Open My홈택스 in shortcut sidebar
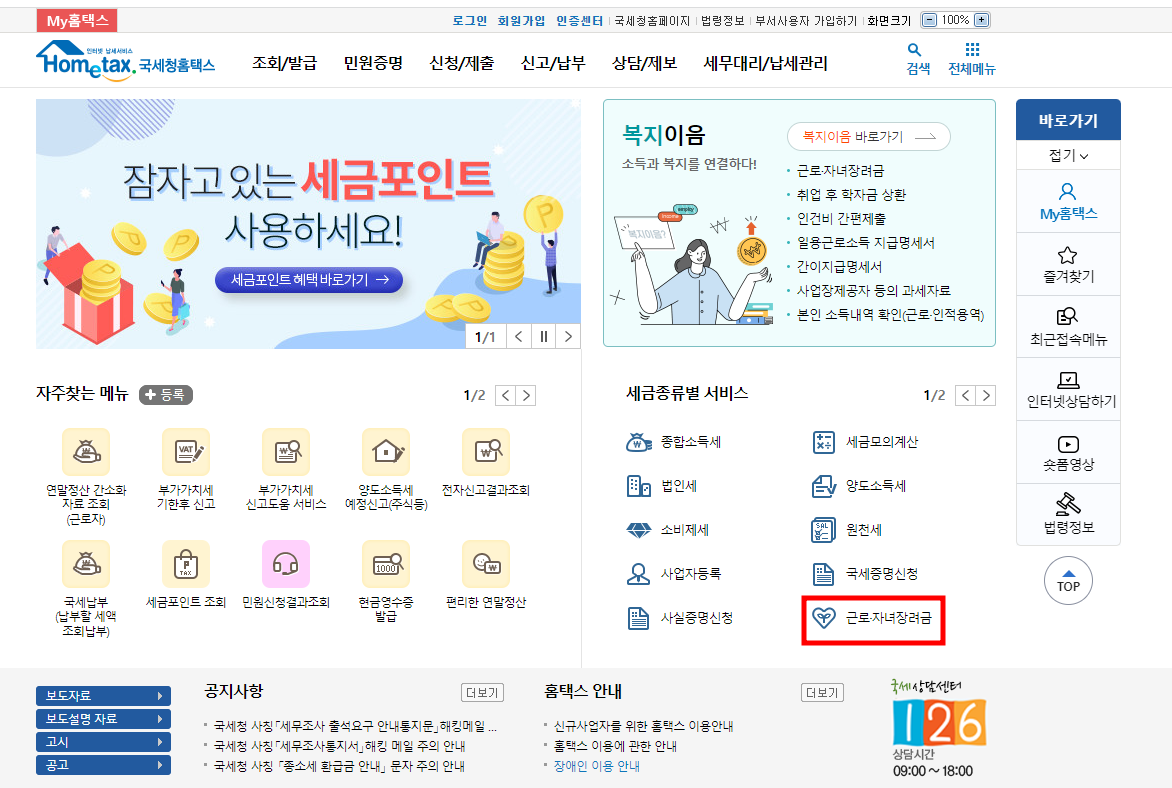This screenshot has width=1172, height=788. click(1068, 202)
